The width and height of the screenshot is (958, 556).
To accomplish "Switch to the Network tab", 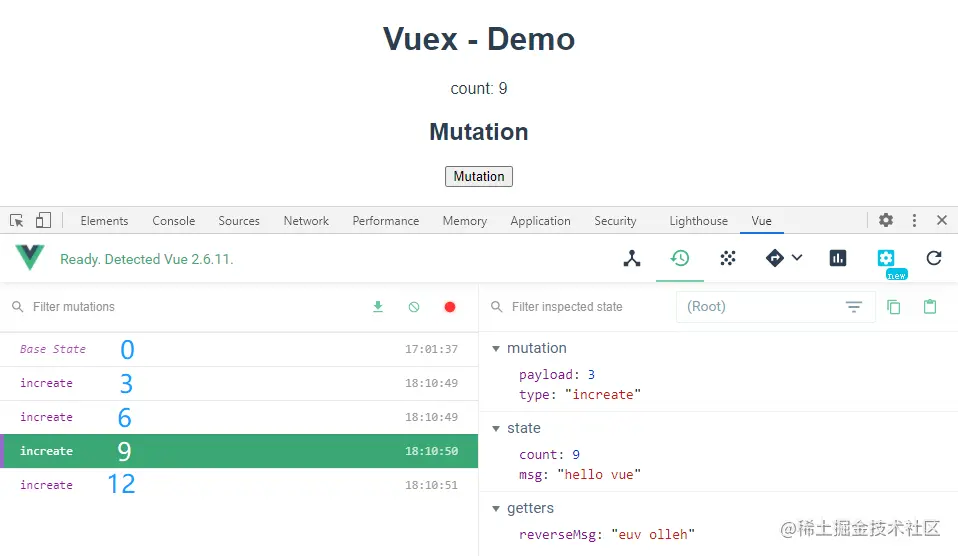I will [x=306, y=221].
